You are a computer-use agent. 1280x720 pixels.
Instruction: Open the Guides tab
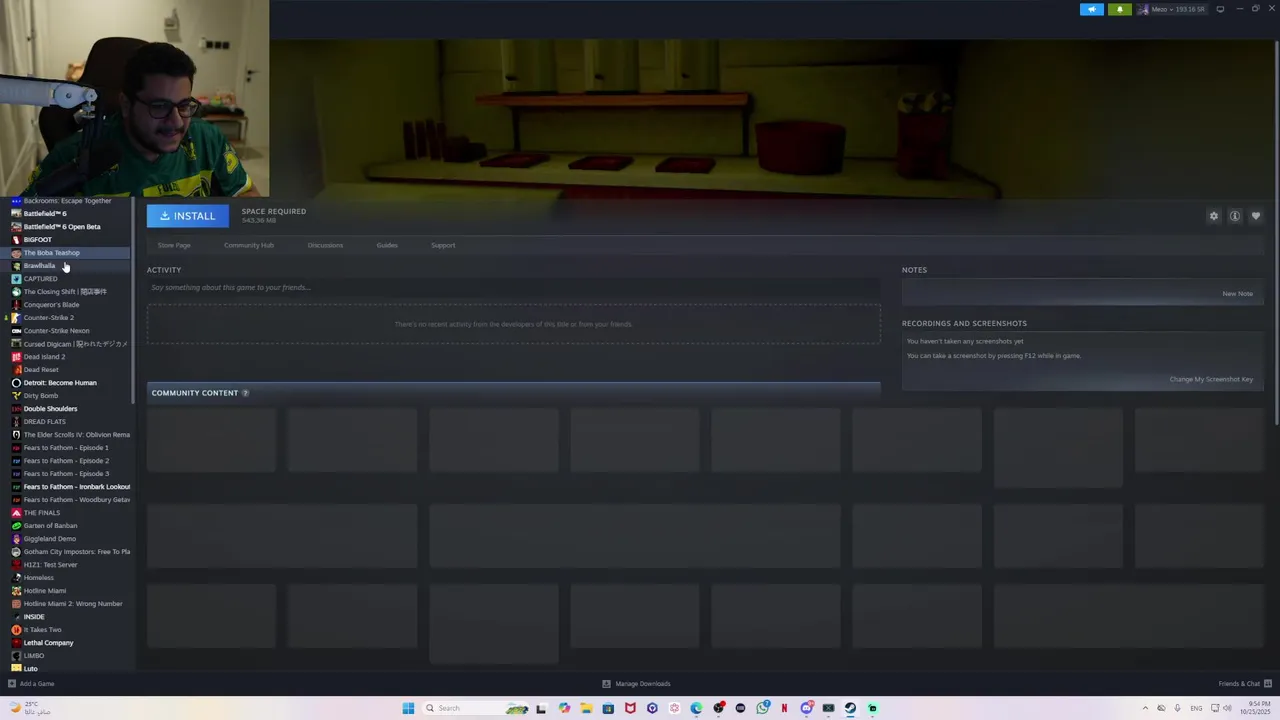[x=387, y=245]
